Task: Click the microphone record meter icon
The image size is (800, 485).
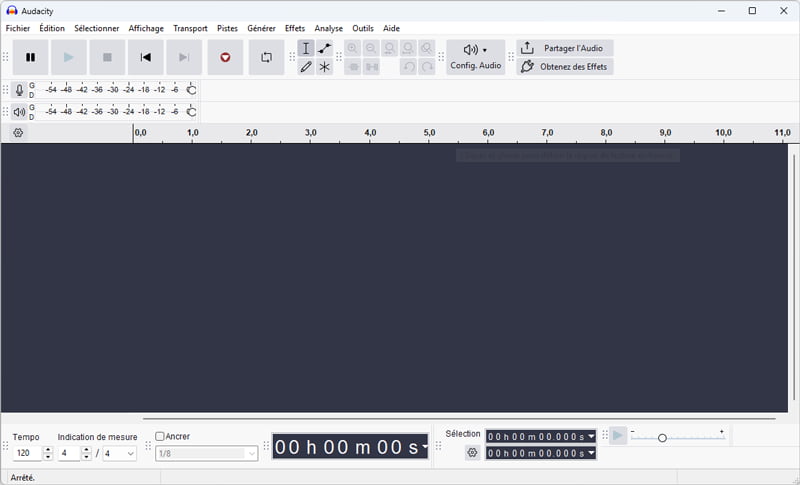Action: [x=19, y=90]
